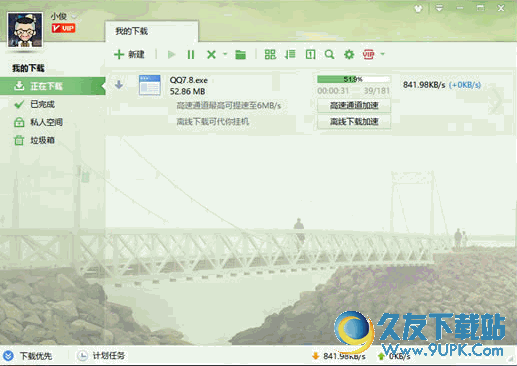Click the 52.86 MB file size

187,91
